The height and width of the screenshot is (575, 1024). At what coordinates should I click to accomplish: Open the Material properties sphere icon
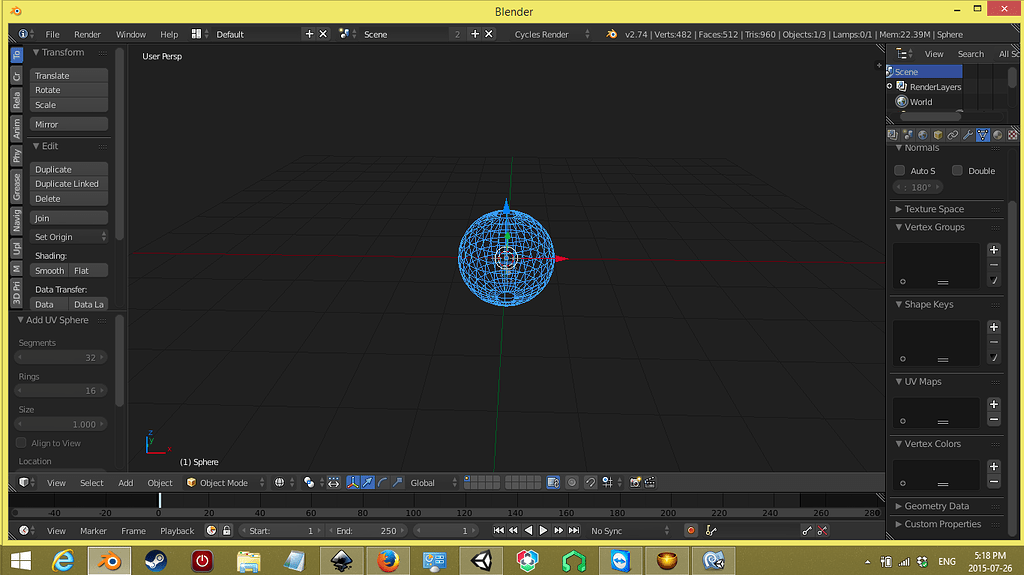[x=998, y=135]
